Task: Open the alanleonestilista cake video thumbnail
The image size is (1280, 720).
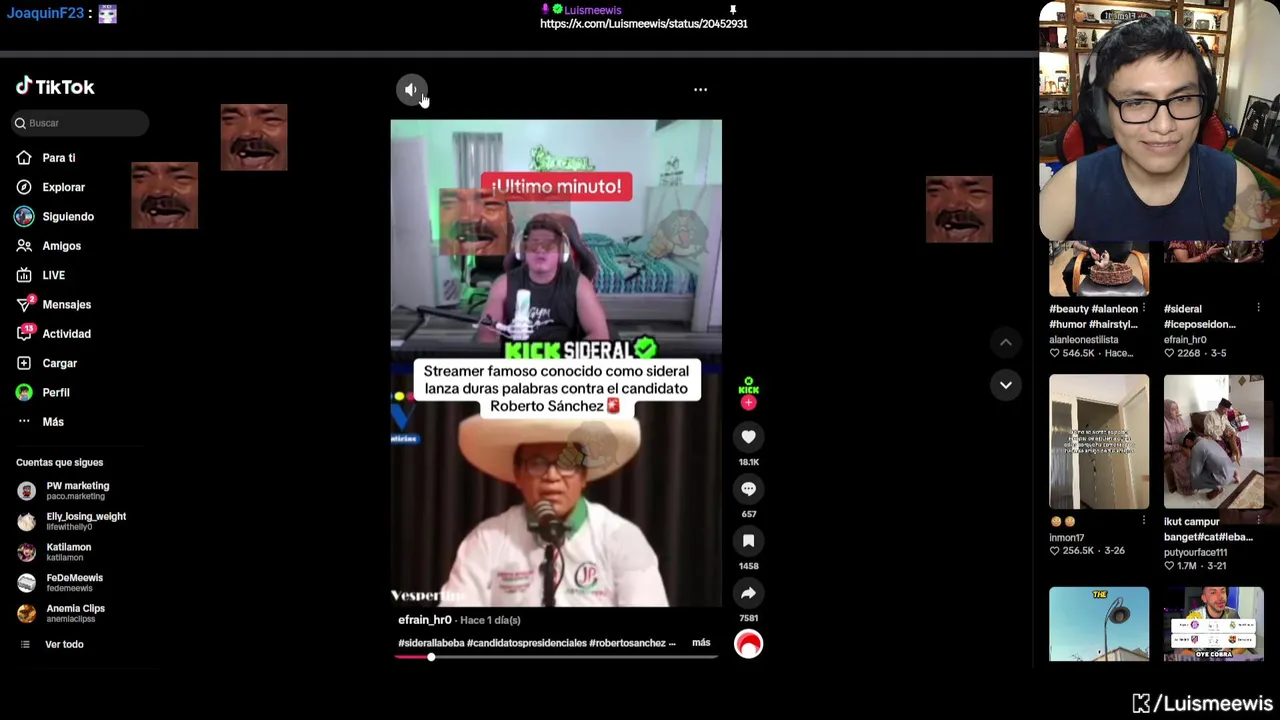Action: [1099, 268]
